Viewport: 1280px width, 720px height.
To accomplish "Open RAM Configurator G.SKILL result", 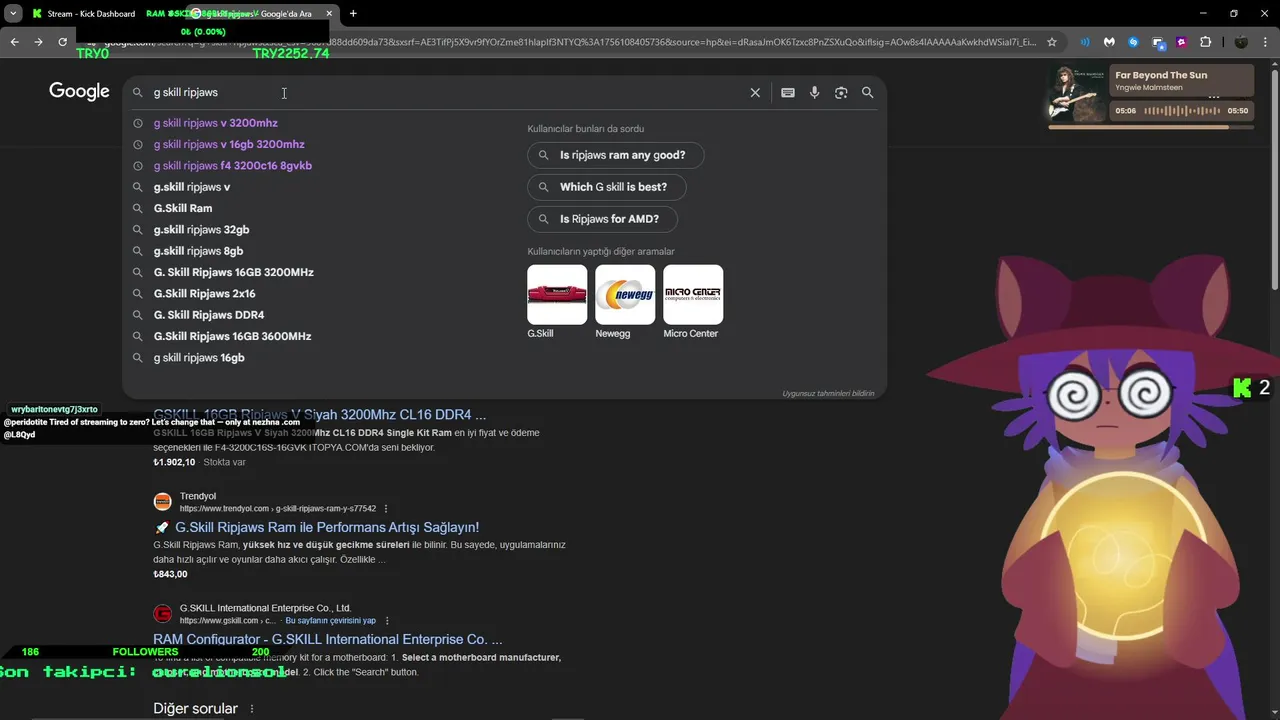I will 328,639.
